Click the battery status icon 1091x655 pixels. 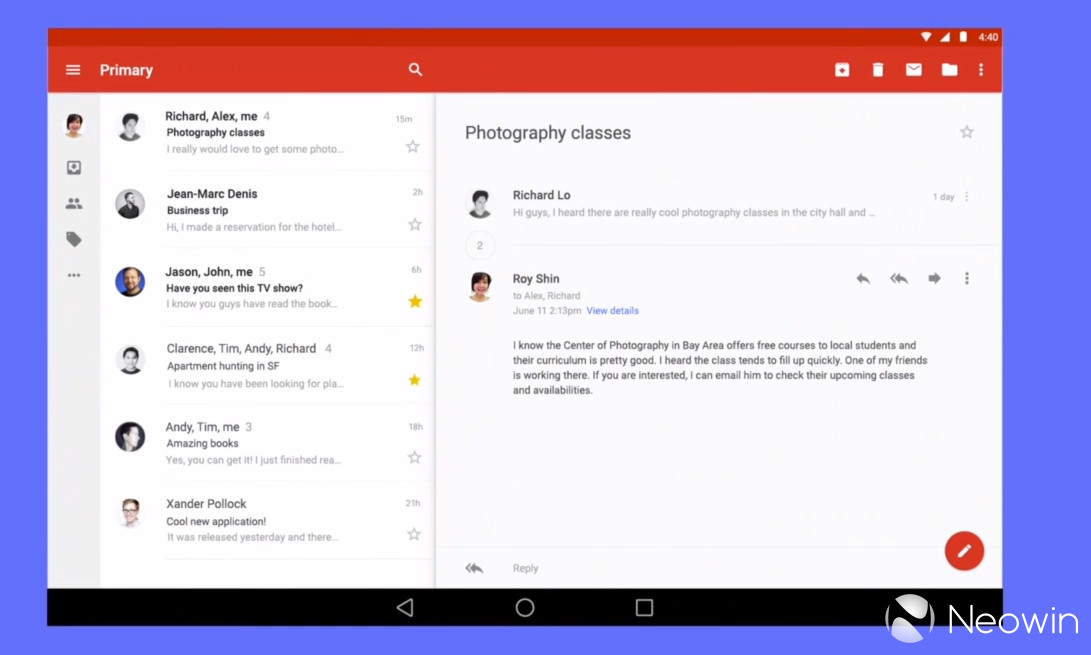[x=963, y=37]
